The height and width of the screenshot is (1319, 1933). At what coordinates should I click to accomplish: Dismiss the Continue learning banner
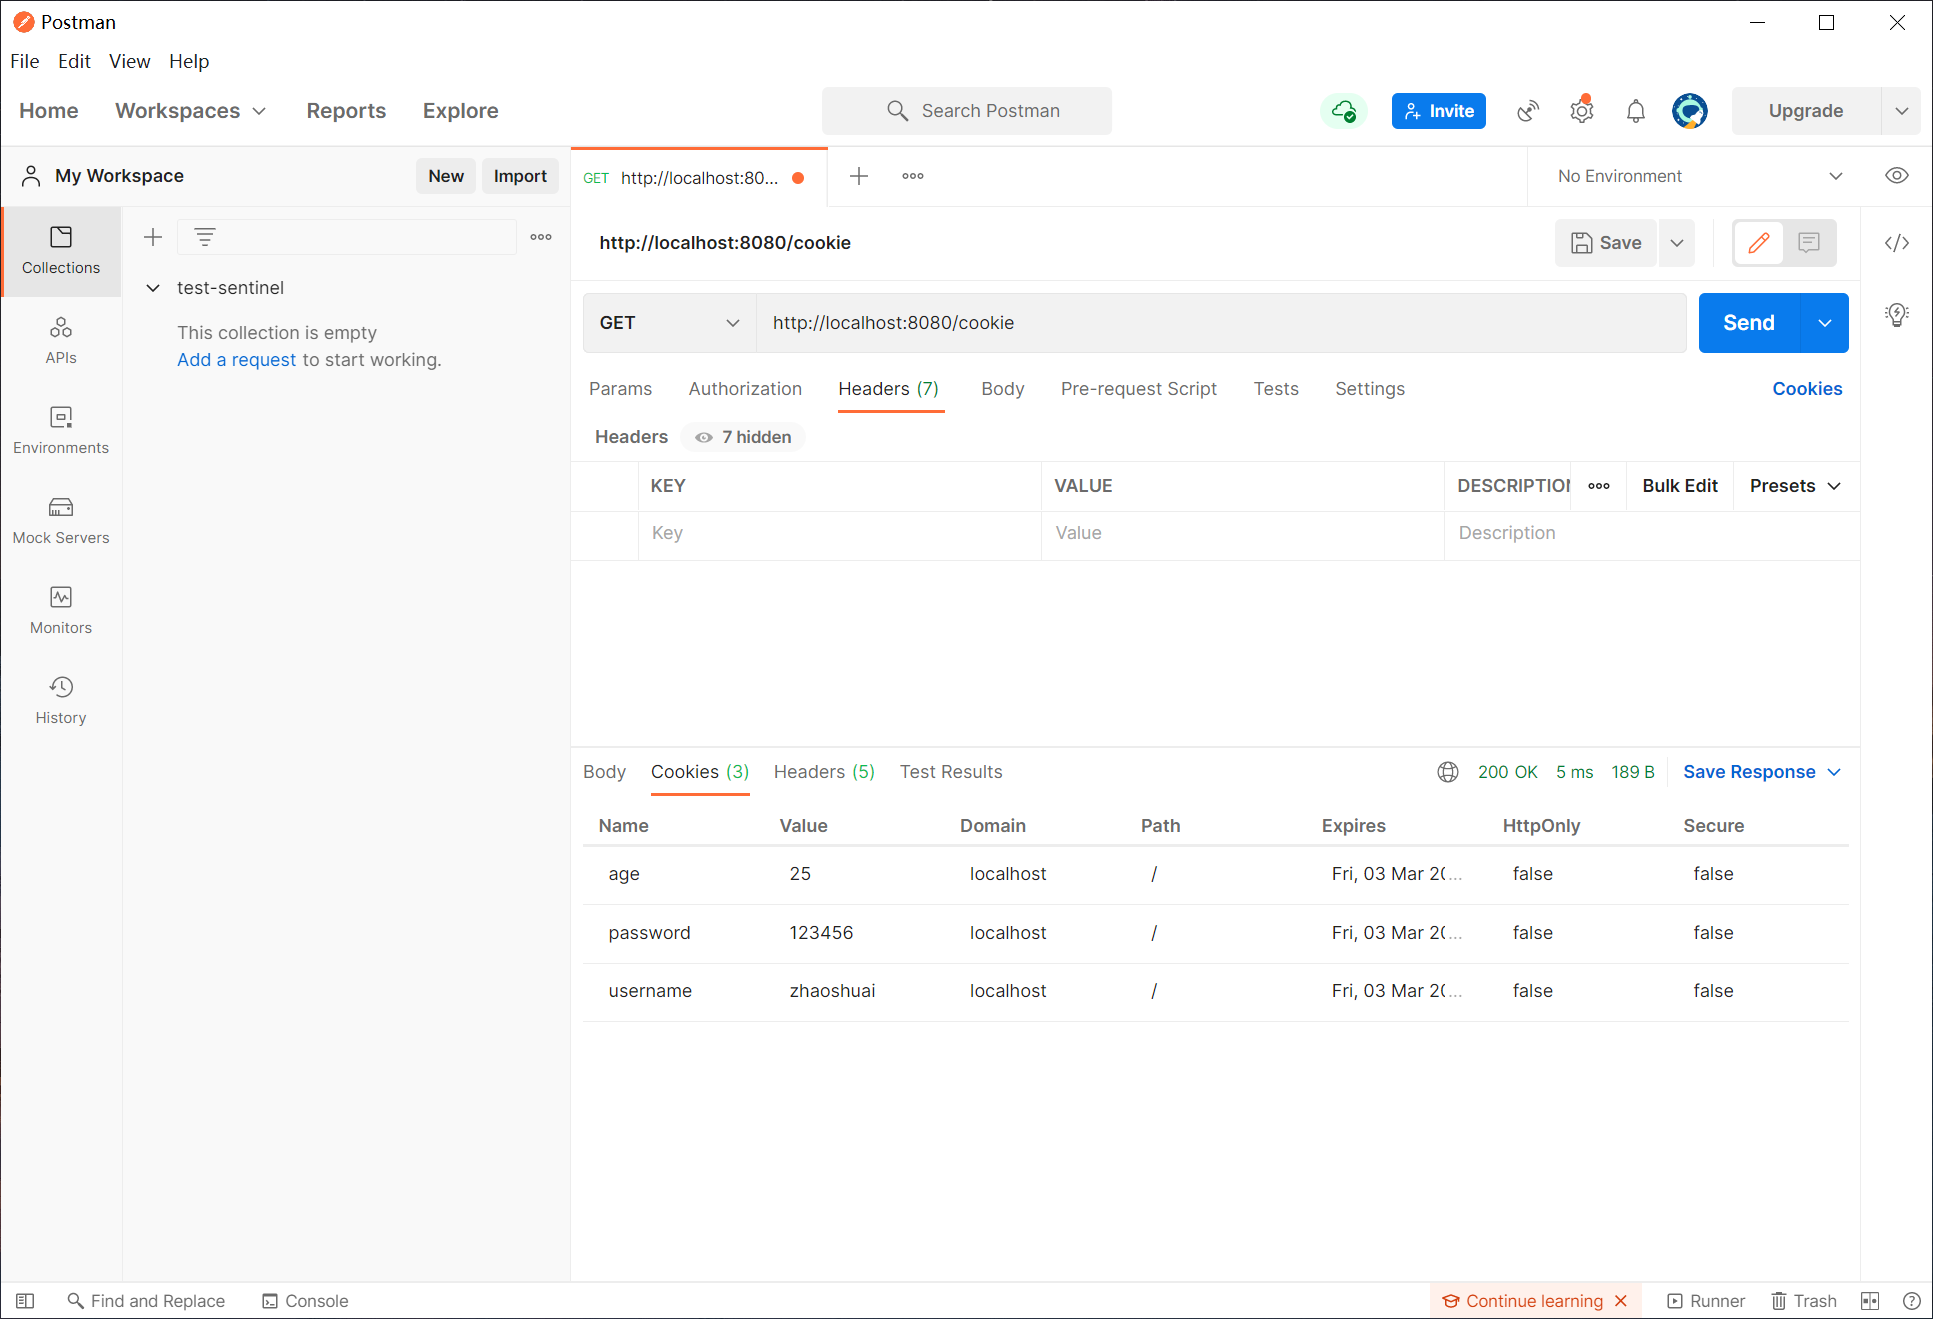point(1621,1301)
